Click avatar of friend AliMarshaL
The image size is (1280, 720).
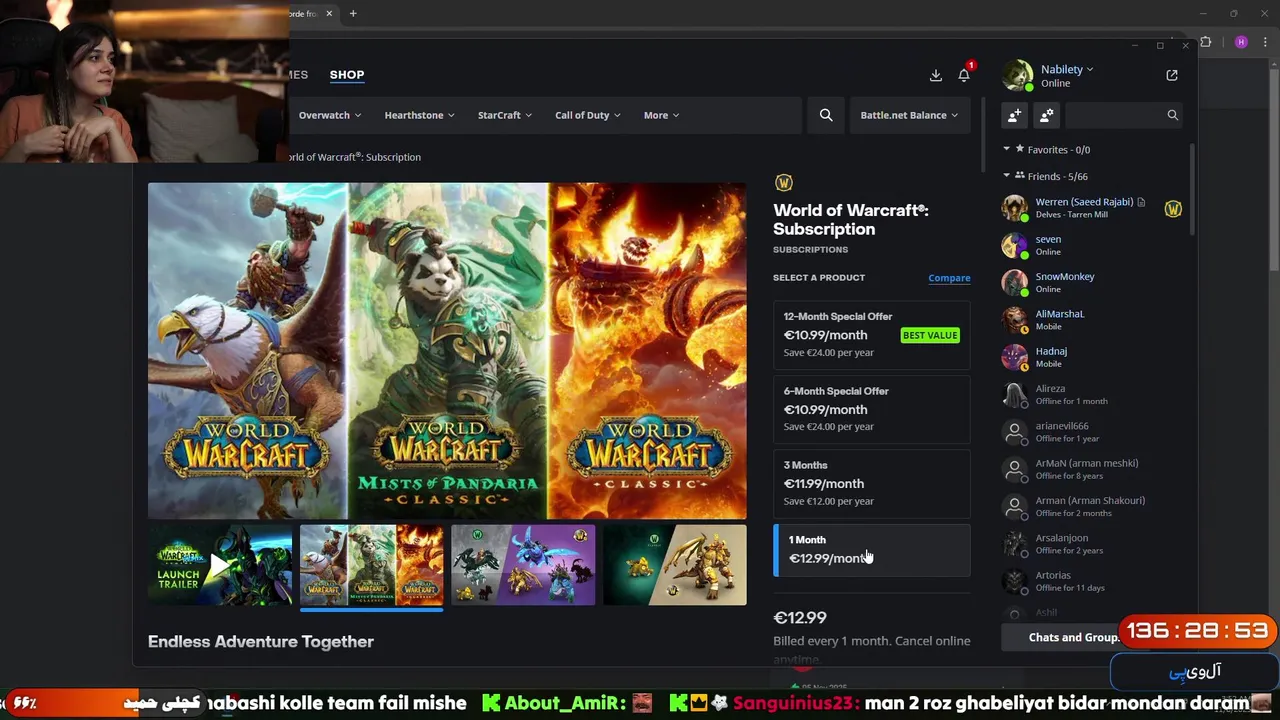click(1015, 320)
